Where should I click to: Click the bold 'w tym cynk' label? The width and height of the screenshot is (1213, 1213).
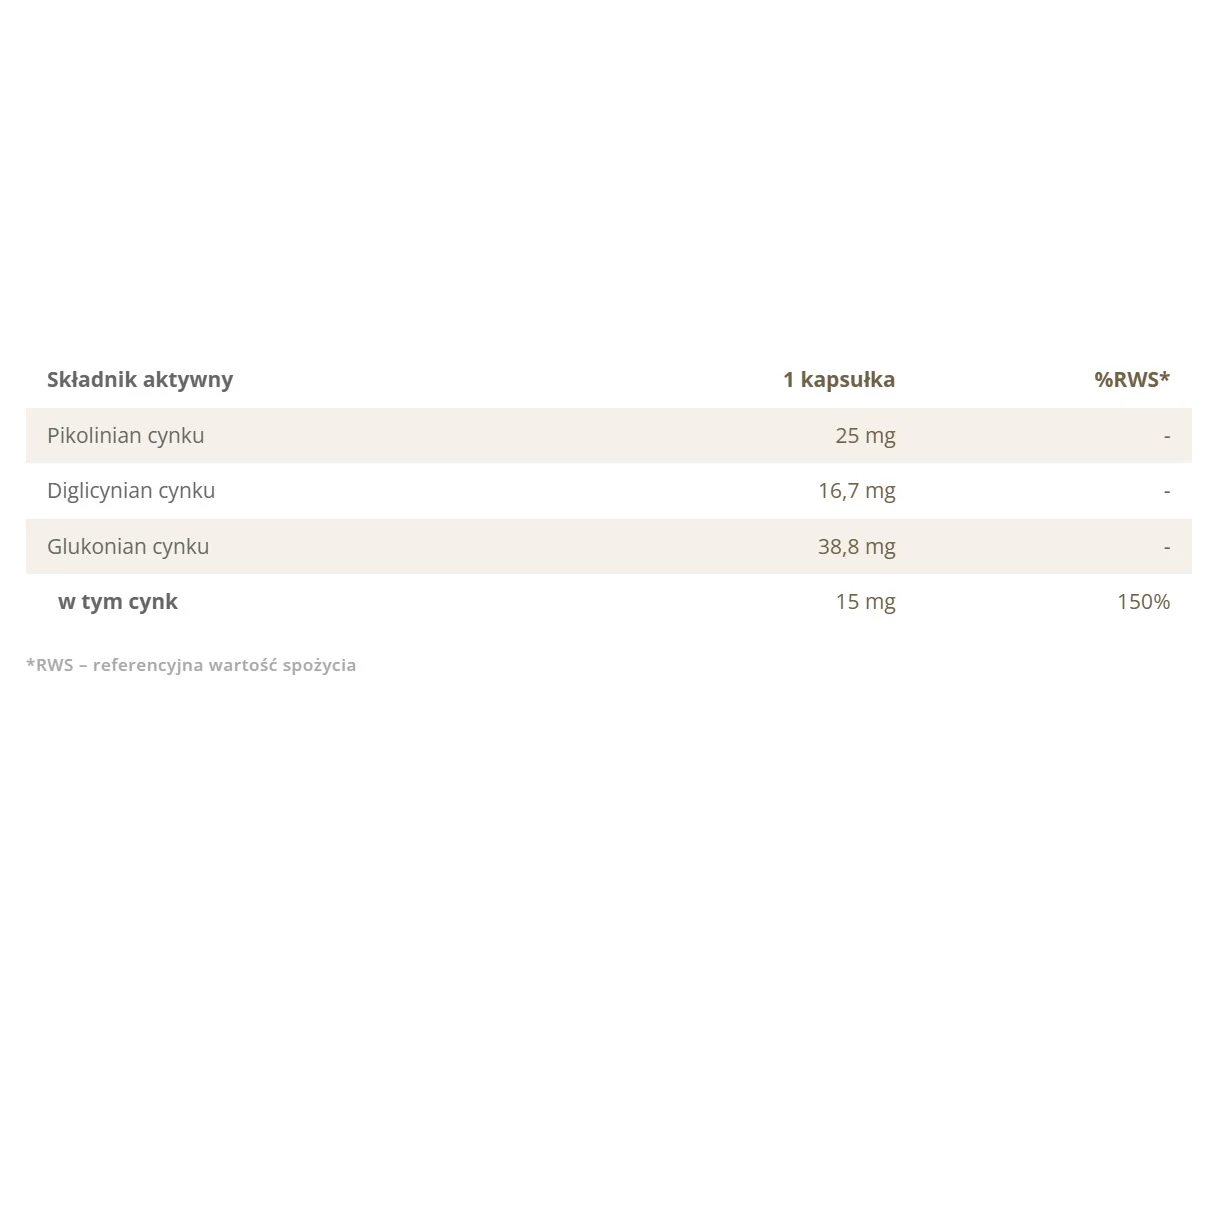click(118, 602)
